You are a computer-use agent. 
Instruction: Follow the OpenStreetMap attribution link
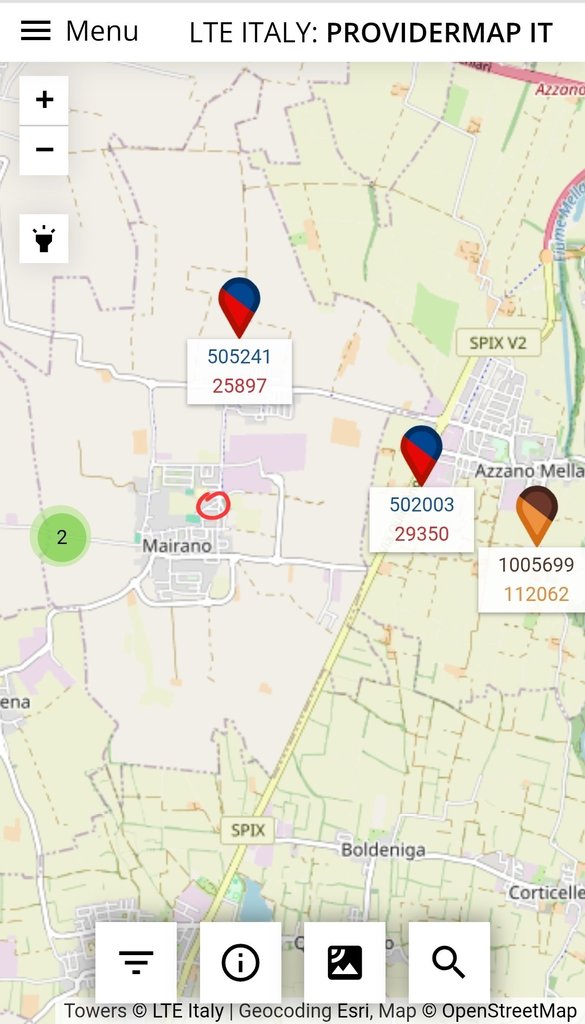click(x=509, y=1011)
